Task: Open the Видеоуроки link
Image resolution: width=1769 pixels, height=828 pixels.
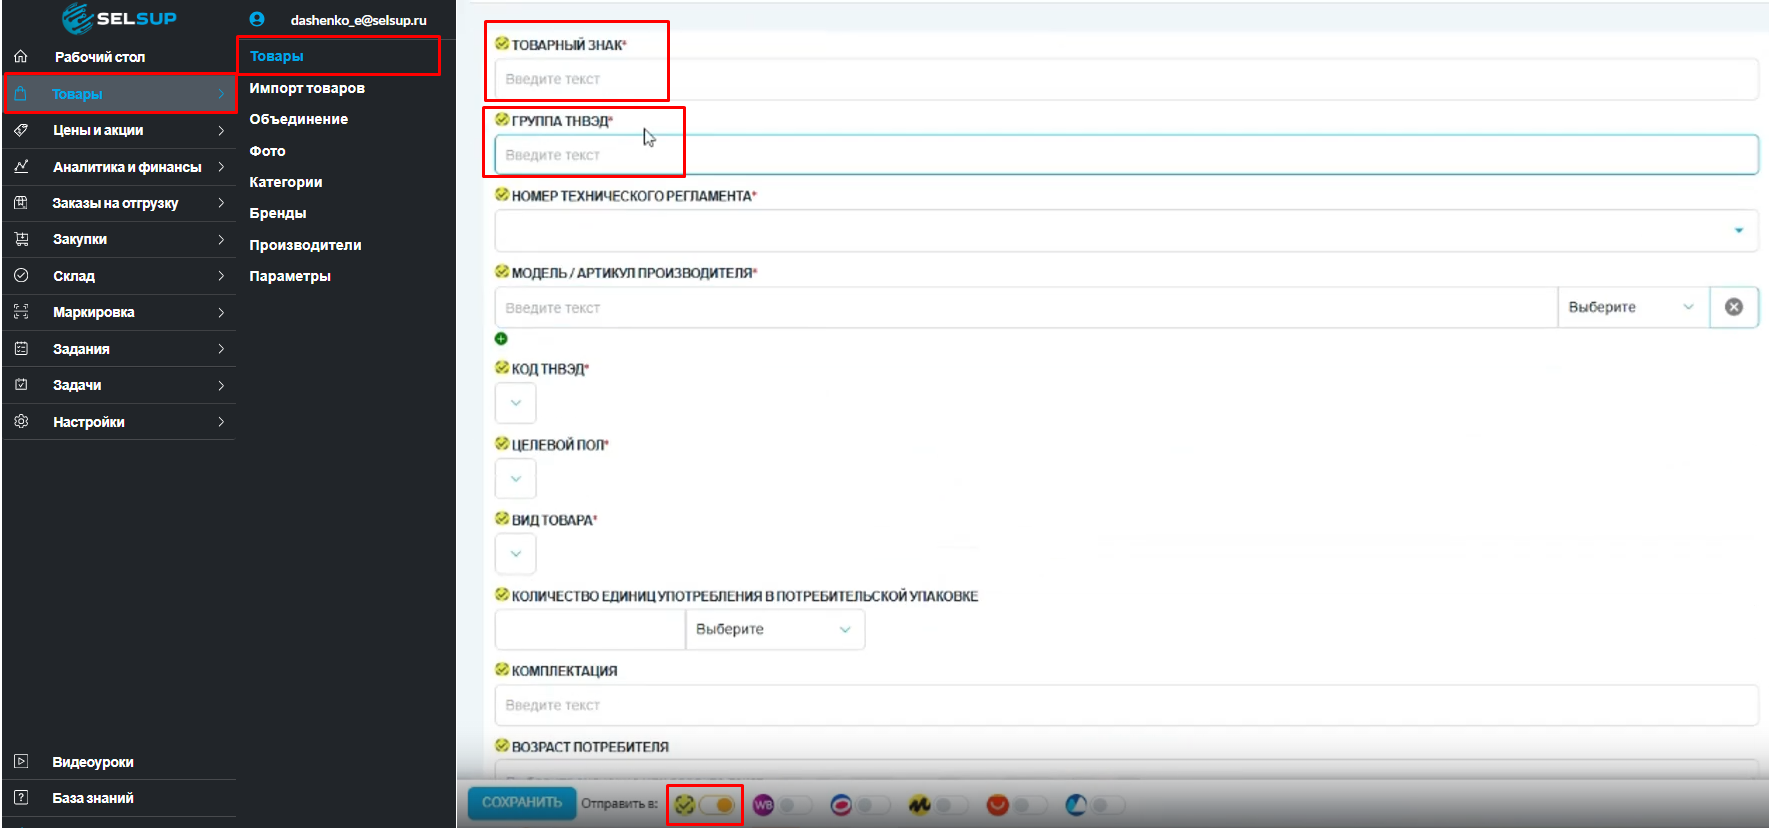Action: [93, 761]
